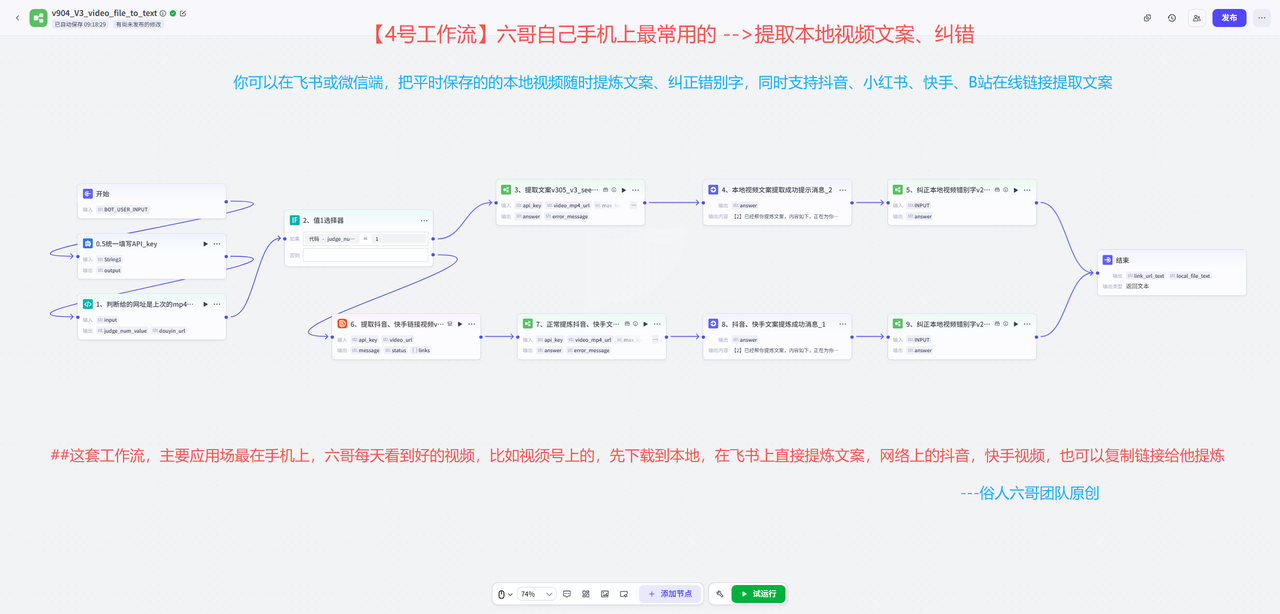
Task: Run the 0.5统一填写API_key node
Action: click(206, 243)
